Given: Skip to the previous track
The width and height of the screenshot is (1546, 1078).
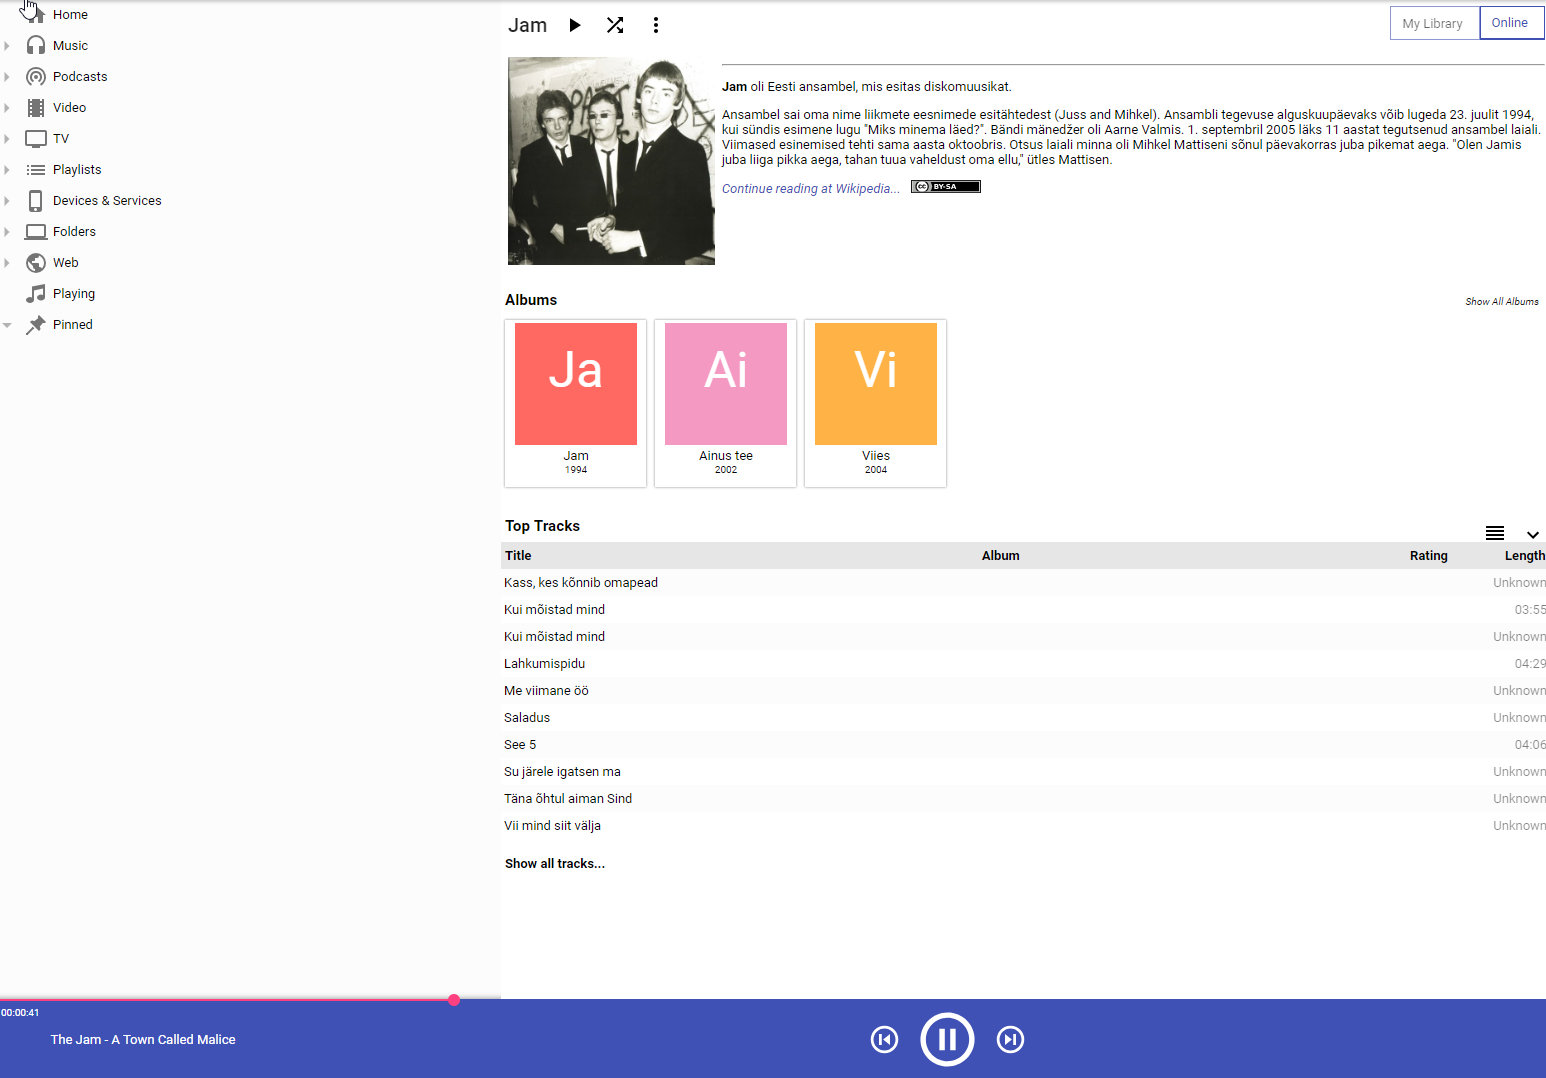Looking at the screenshot, I should [x=884, y=1040].
